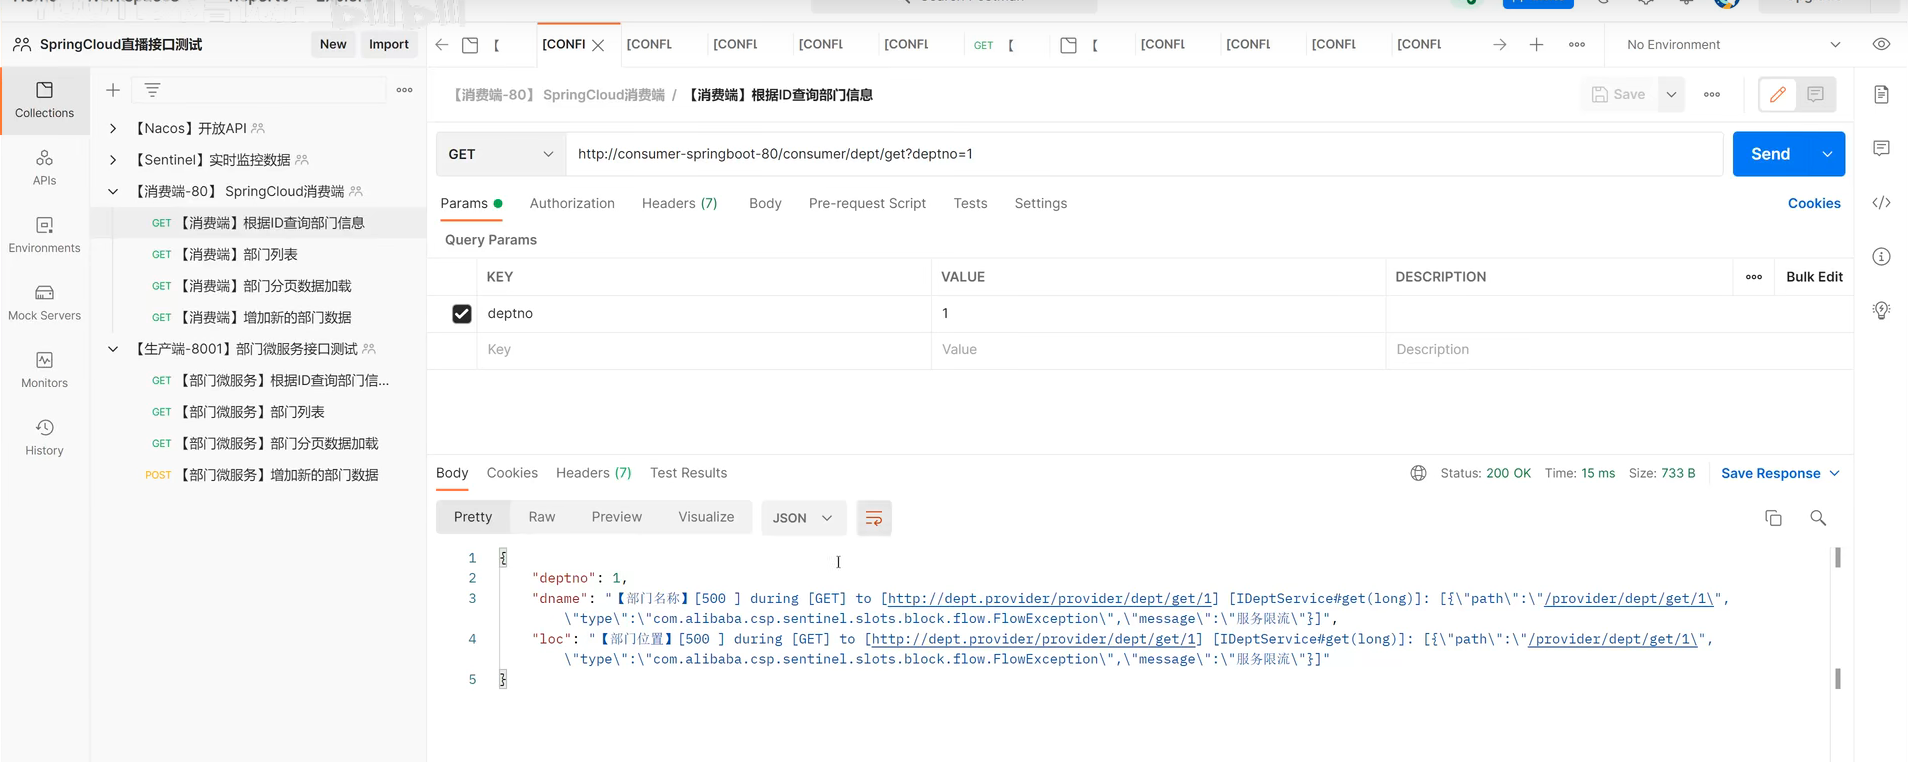Search within the response body
This screenshot has width=1908, height=762.
point(1818,518)
